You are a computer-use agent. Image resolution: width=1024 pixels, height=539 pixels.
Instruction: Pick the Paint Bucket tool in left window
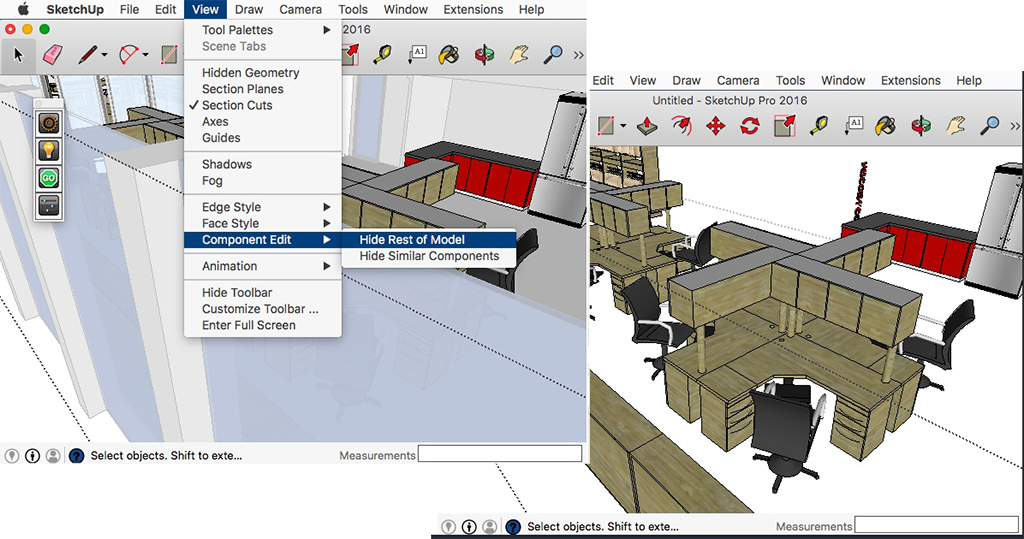tap(449, 54)
